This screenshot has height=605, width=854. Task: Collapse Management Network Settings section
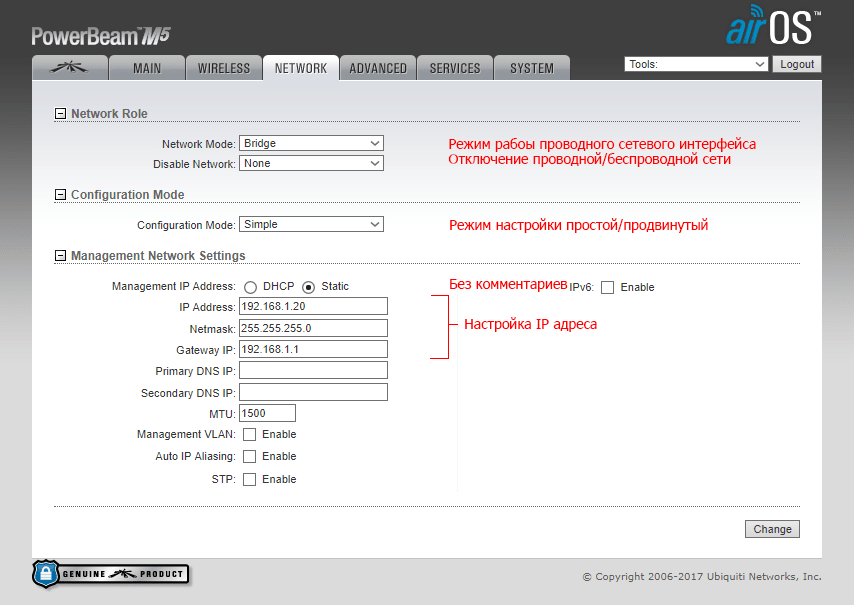pos(61,257)
